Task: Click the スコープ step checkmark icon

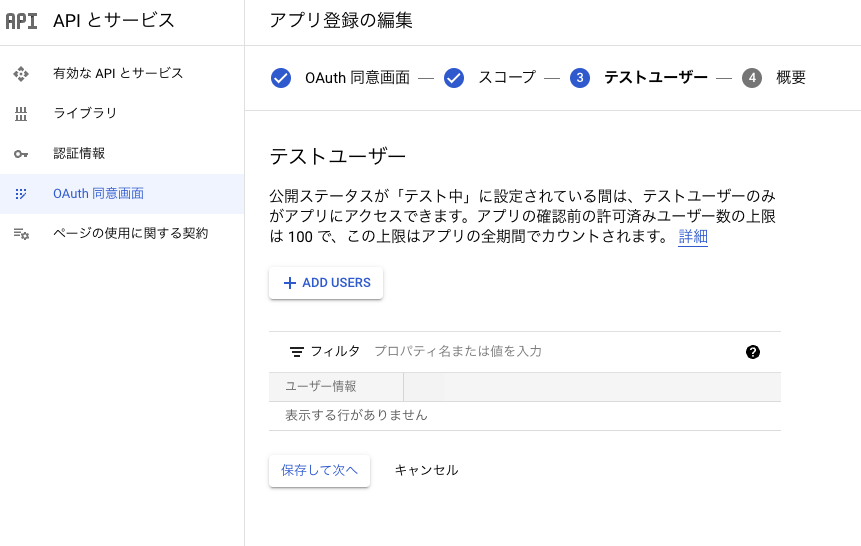Action: [454, 78]
